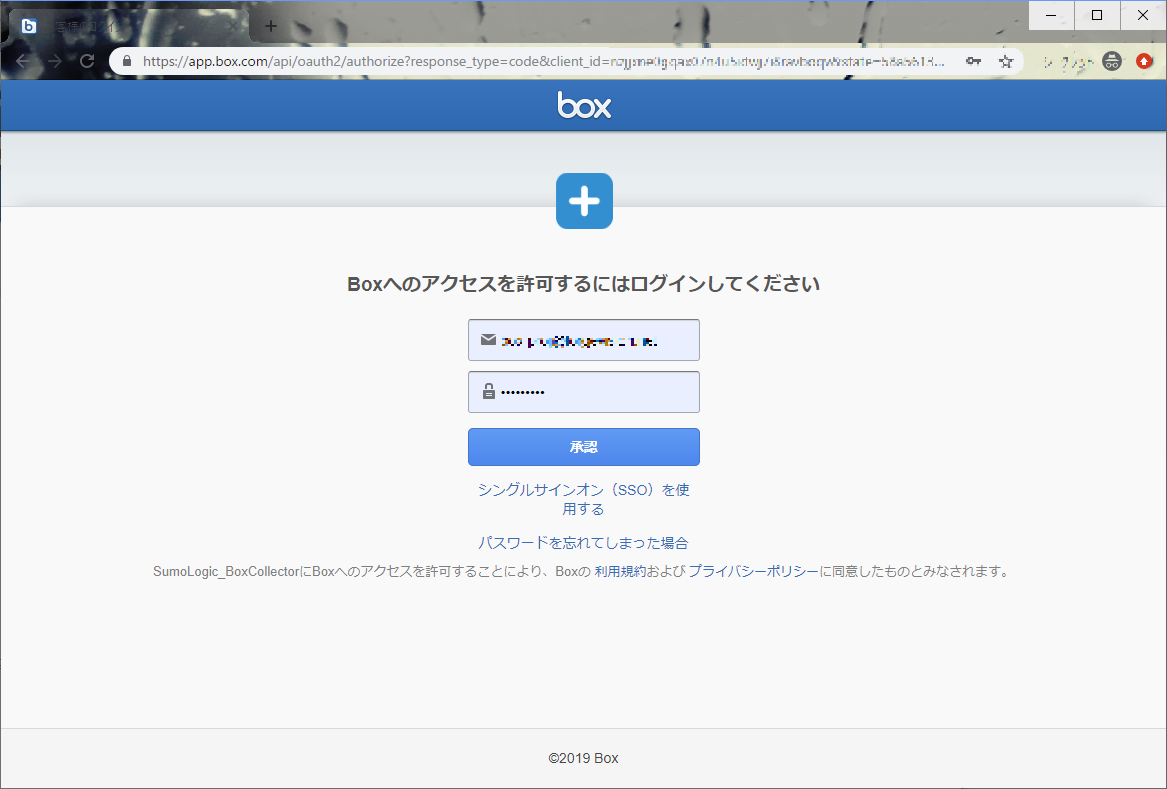The width and height of the screenshot is (1167, 789).
Task: Open the プライバシーポリシー link
Action: click(753, 572)
